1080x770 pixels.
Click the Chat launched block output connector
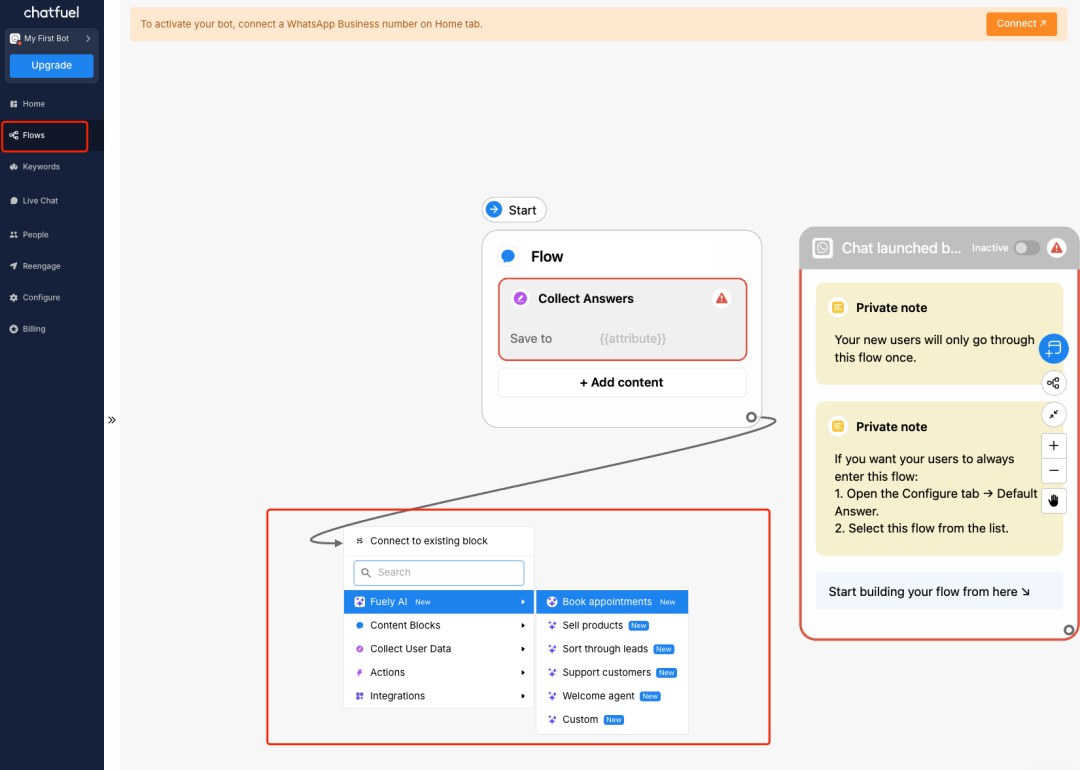pos(1068,630)
